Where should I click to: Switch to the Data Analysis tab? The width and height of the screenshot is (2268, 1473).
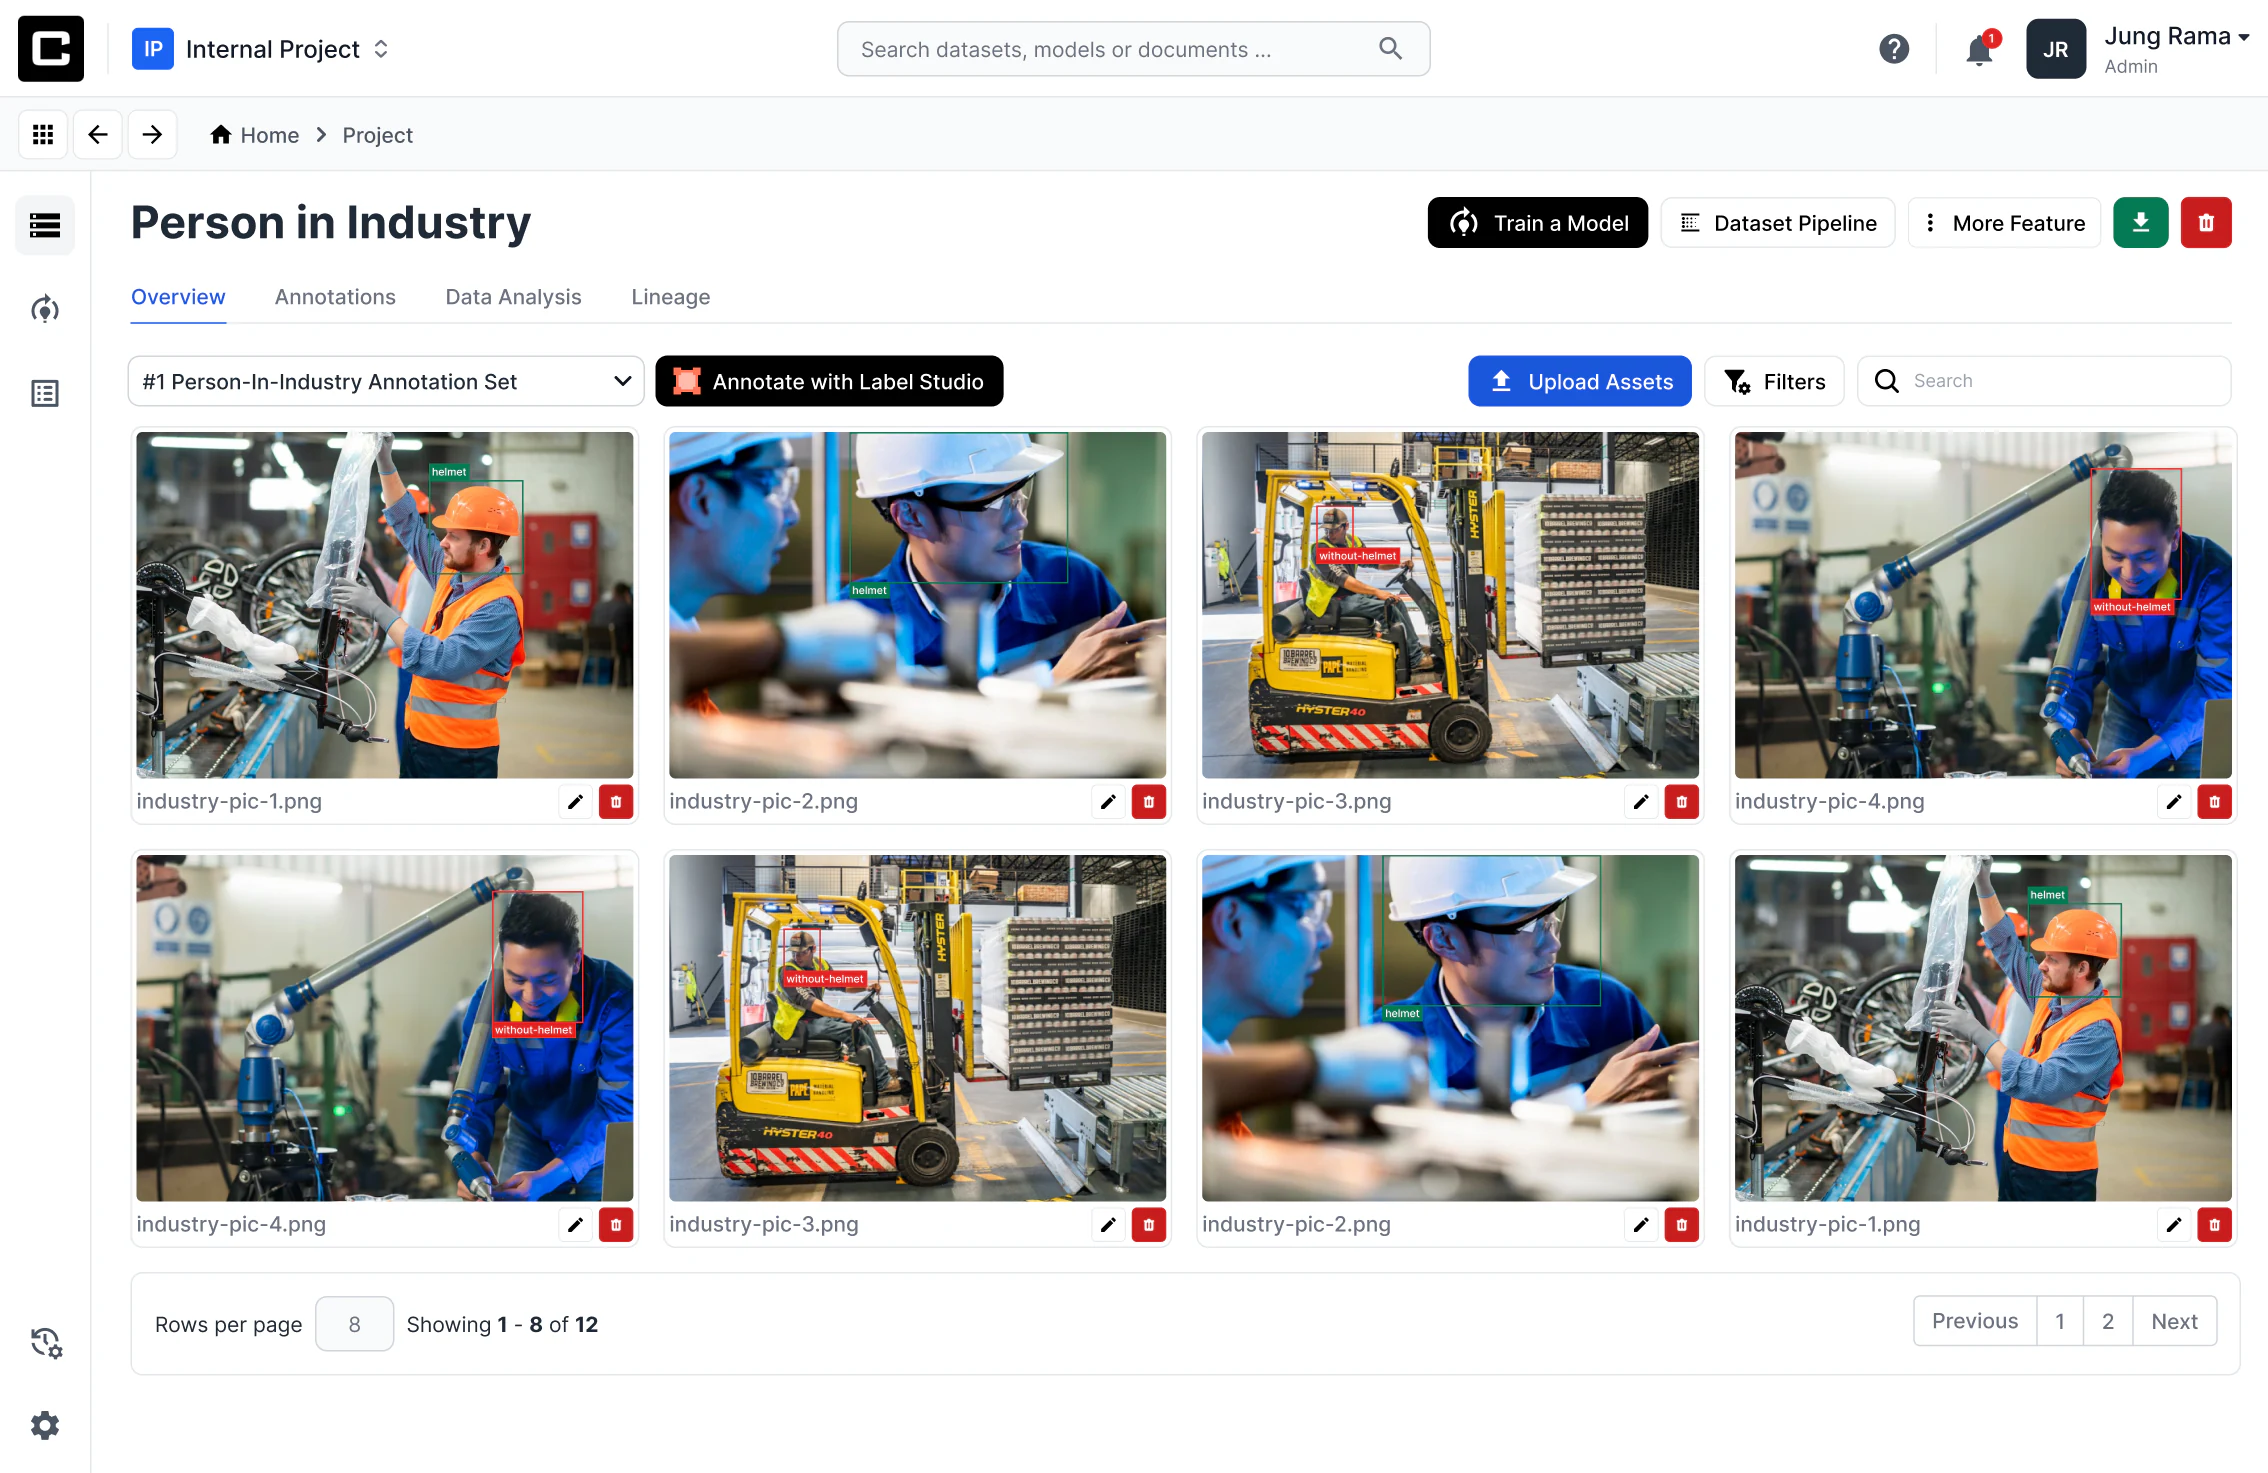pyautogui.click(x=513, y=297)
